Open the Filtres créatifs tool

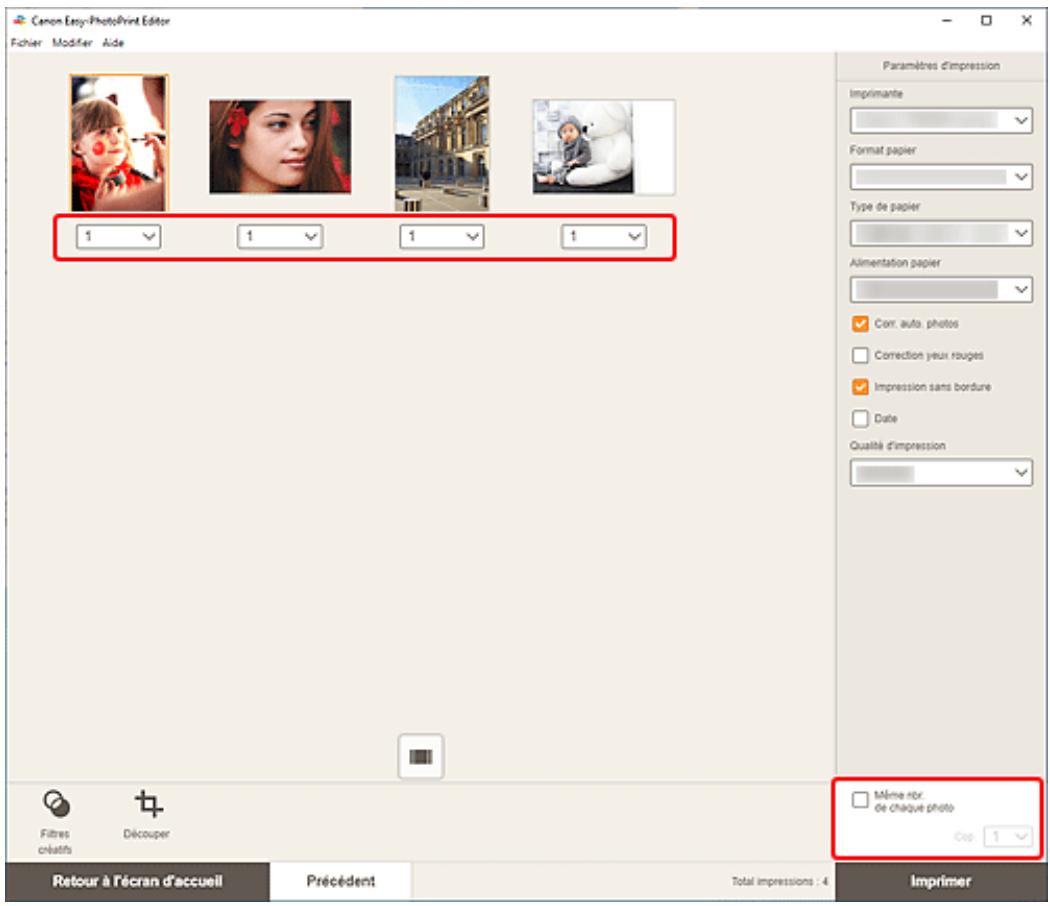click(x=56, y=820)
